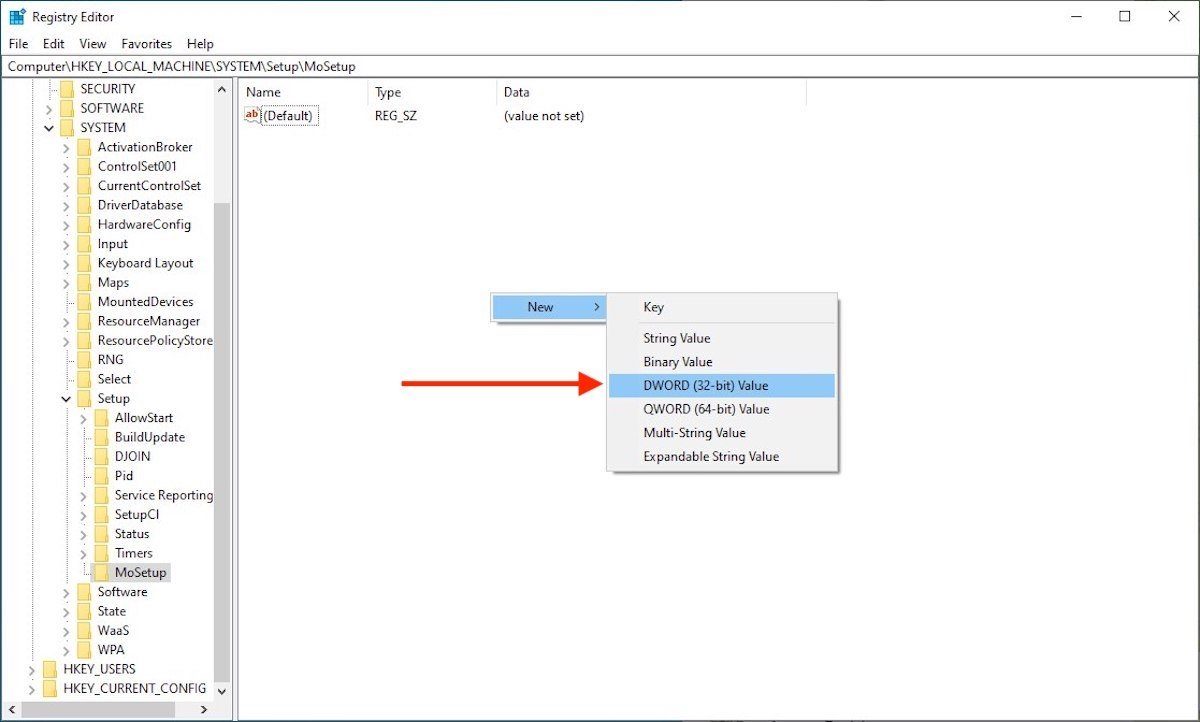Click the "(value not set)" data cell
This screenshot has width=1200, height=722.
(544, 116)
